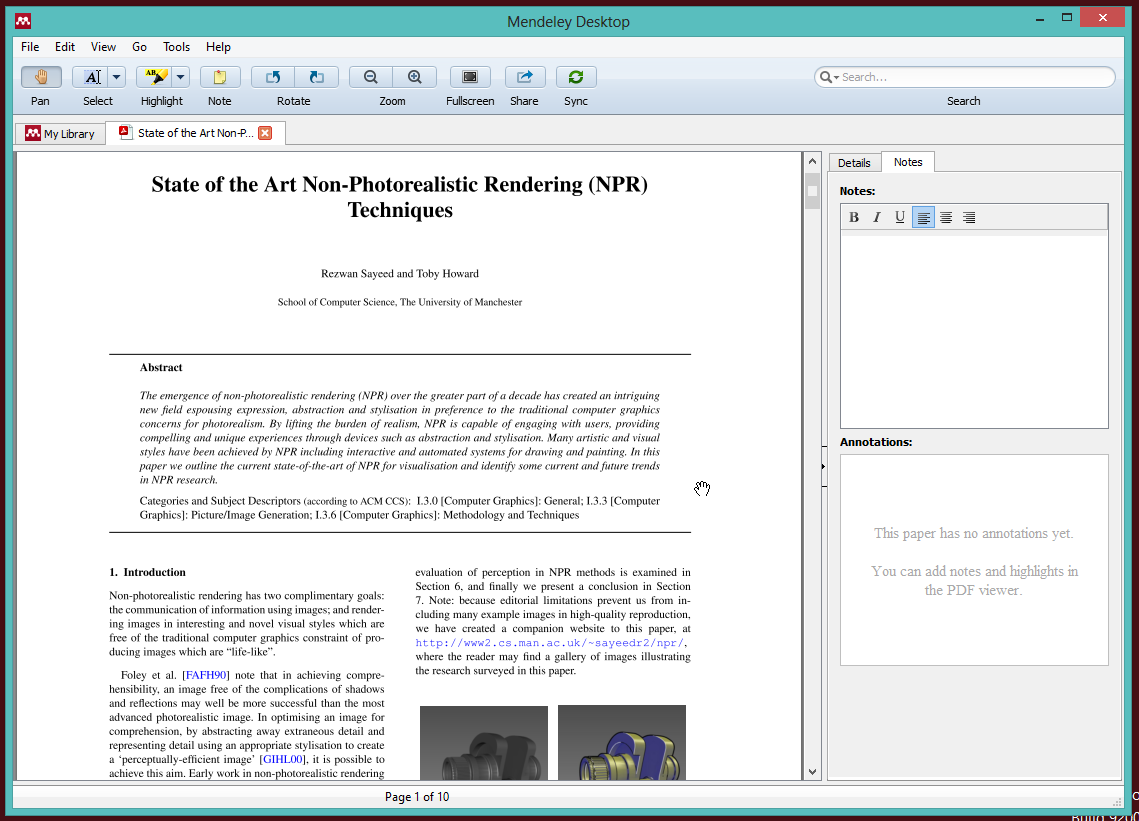Open the companion website hyperlink
This screenshot has height=821, width=1139.
tap(552, 642)
